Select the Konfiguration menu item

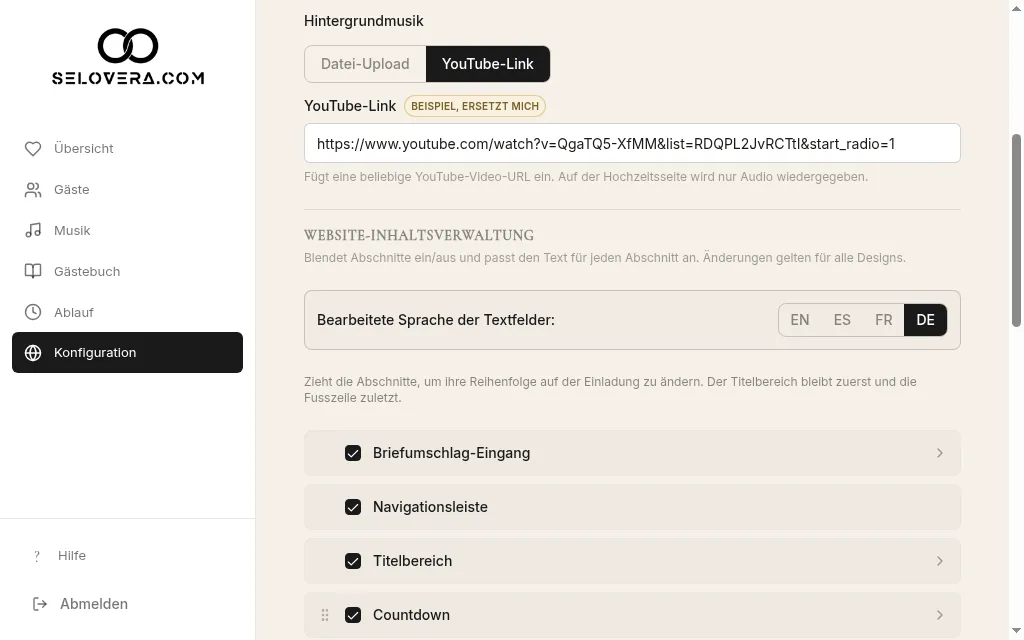click(x=127, y=353)
